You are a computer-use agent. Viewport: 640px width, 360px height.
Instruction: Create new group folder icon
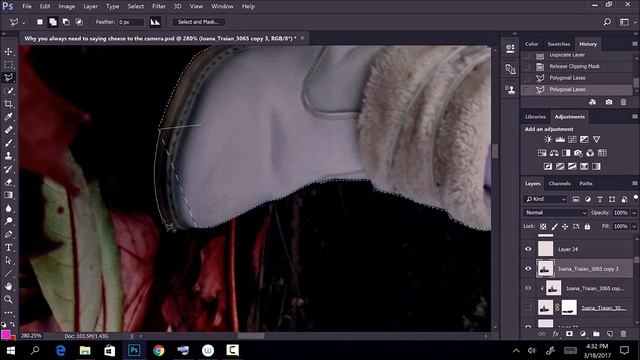pyautogui.click(x=596, y=334)
